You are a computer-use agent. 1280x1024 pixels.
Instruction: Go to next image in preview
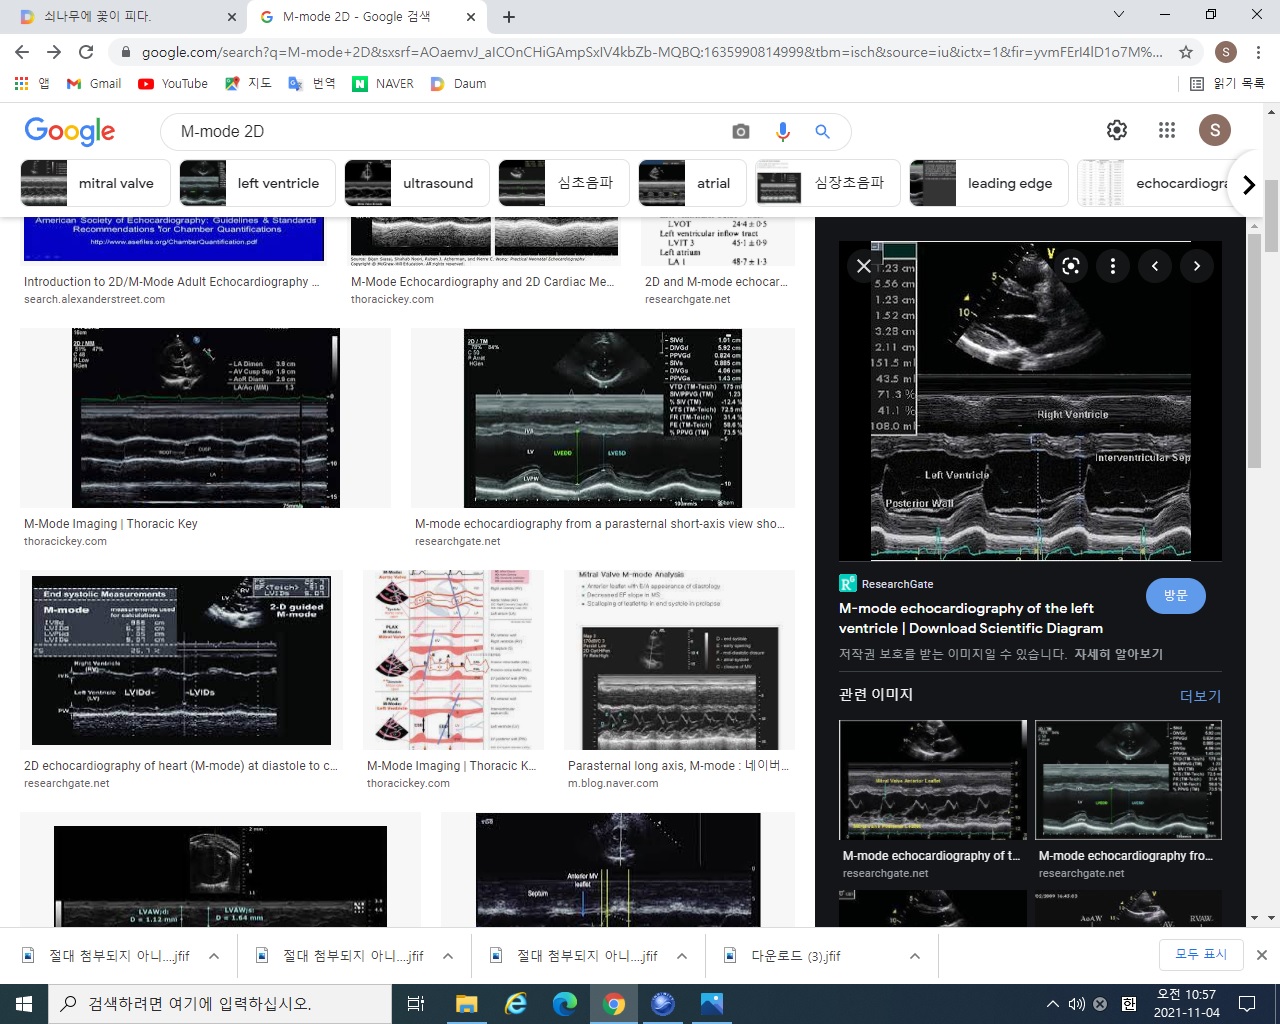click(1197, 266)
